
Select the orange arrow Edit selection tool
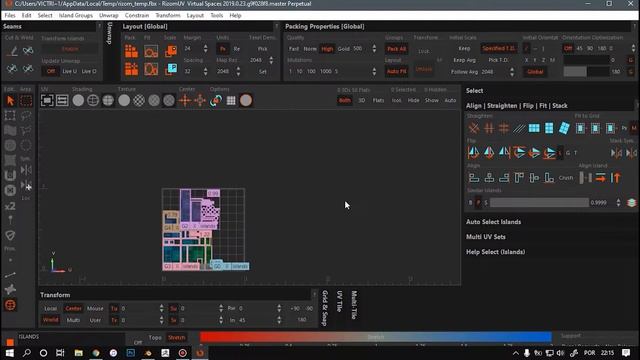10,100
